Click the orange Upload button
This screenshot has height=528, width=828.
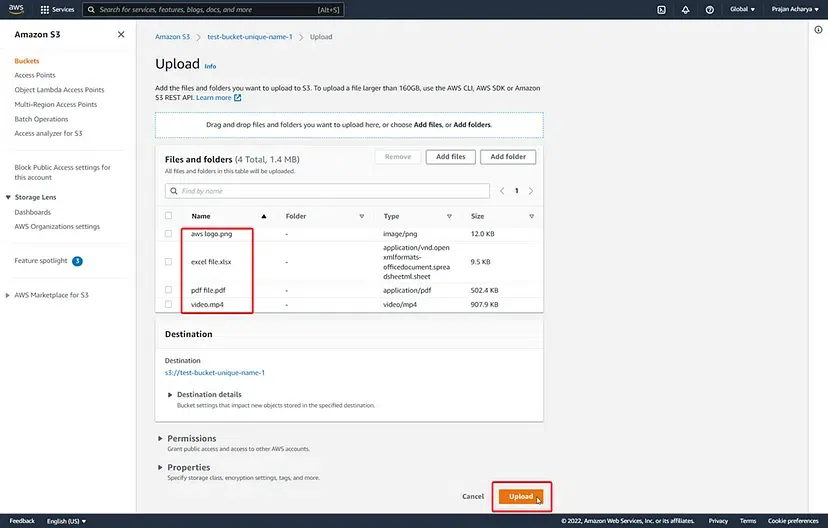click(521, 496)
